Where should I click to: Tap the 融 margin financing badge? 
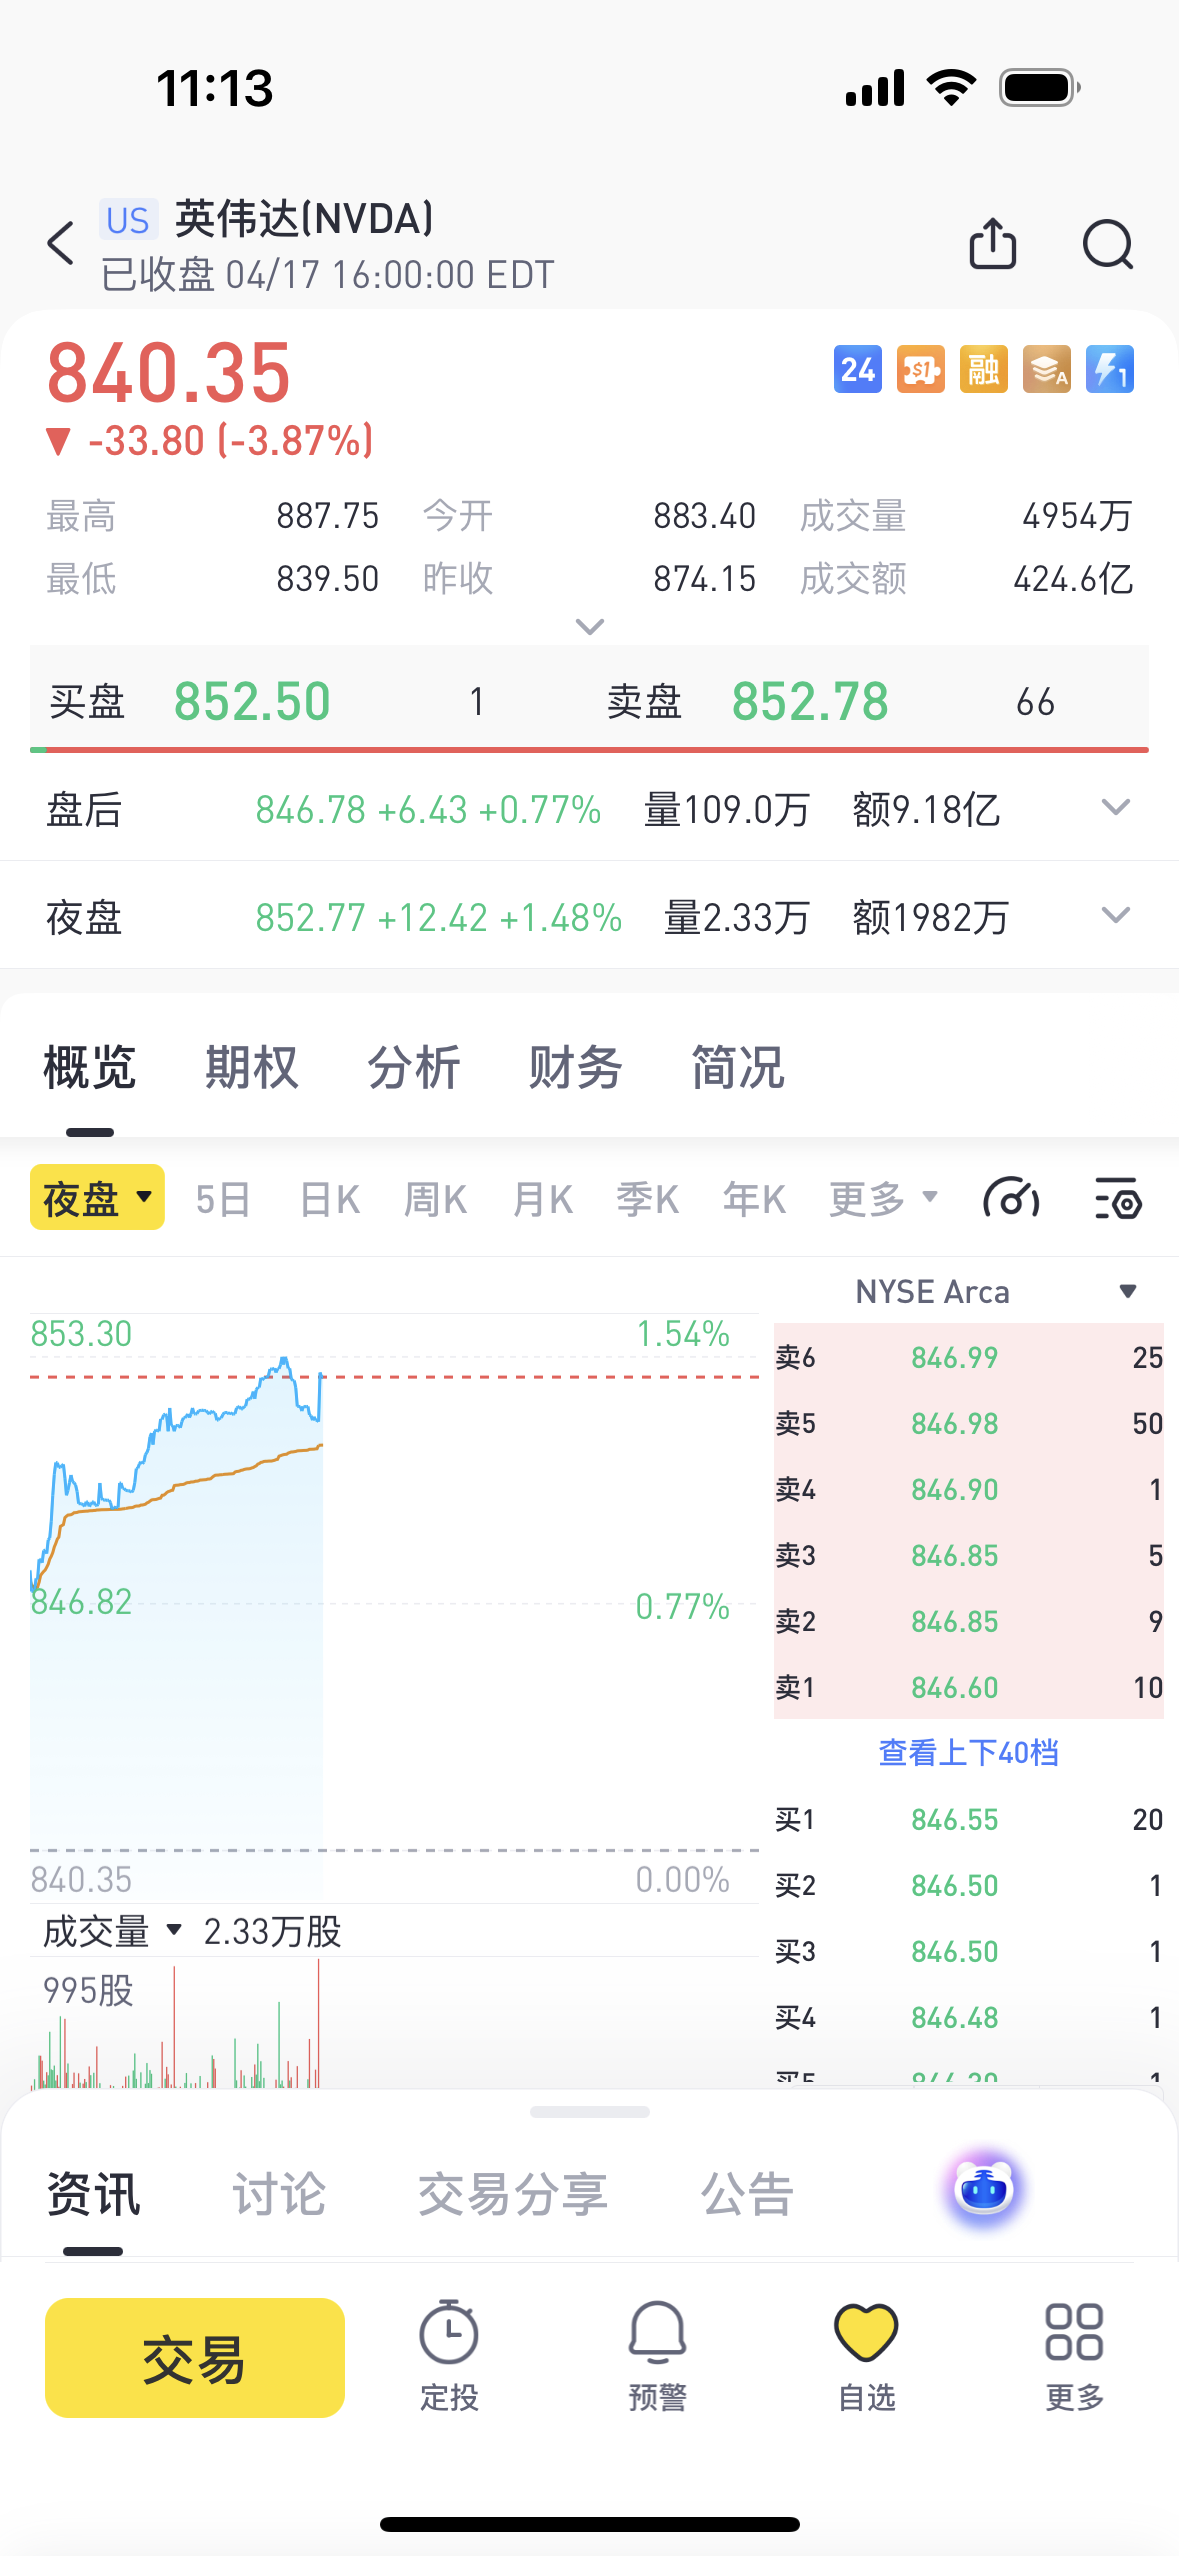984,370
